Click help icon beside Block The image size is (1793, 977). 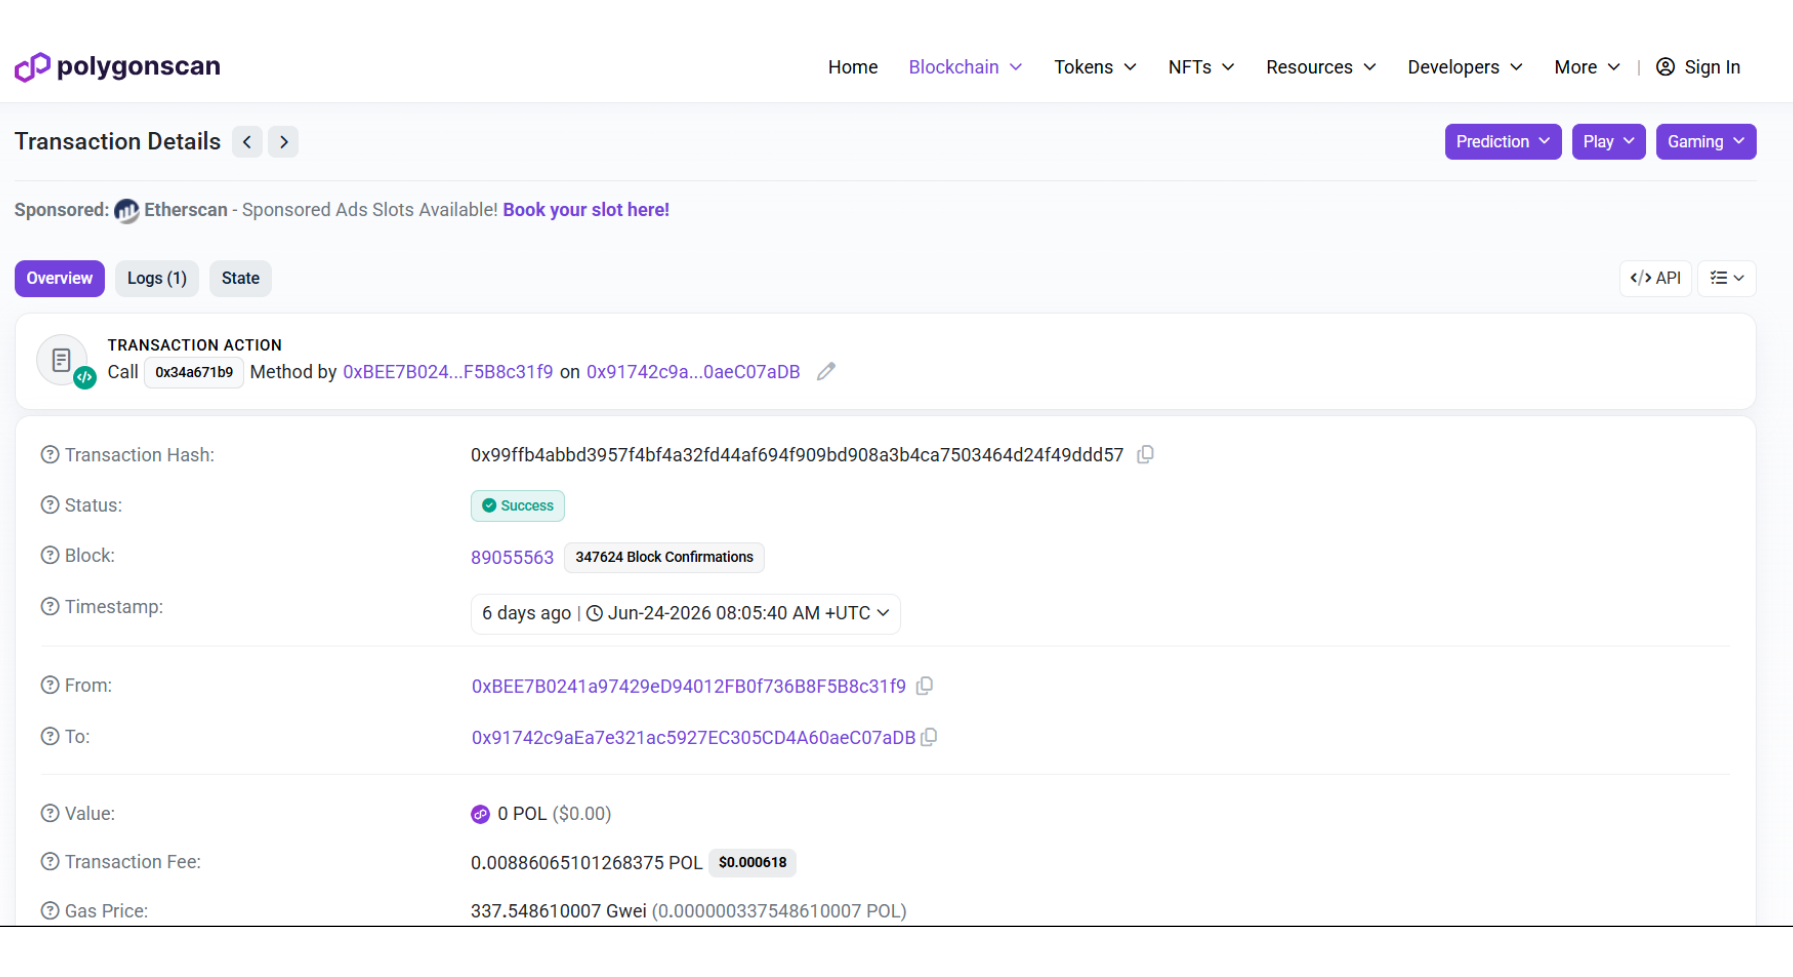50,555
